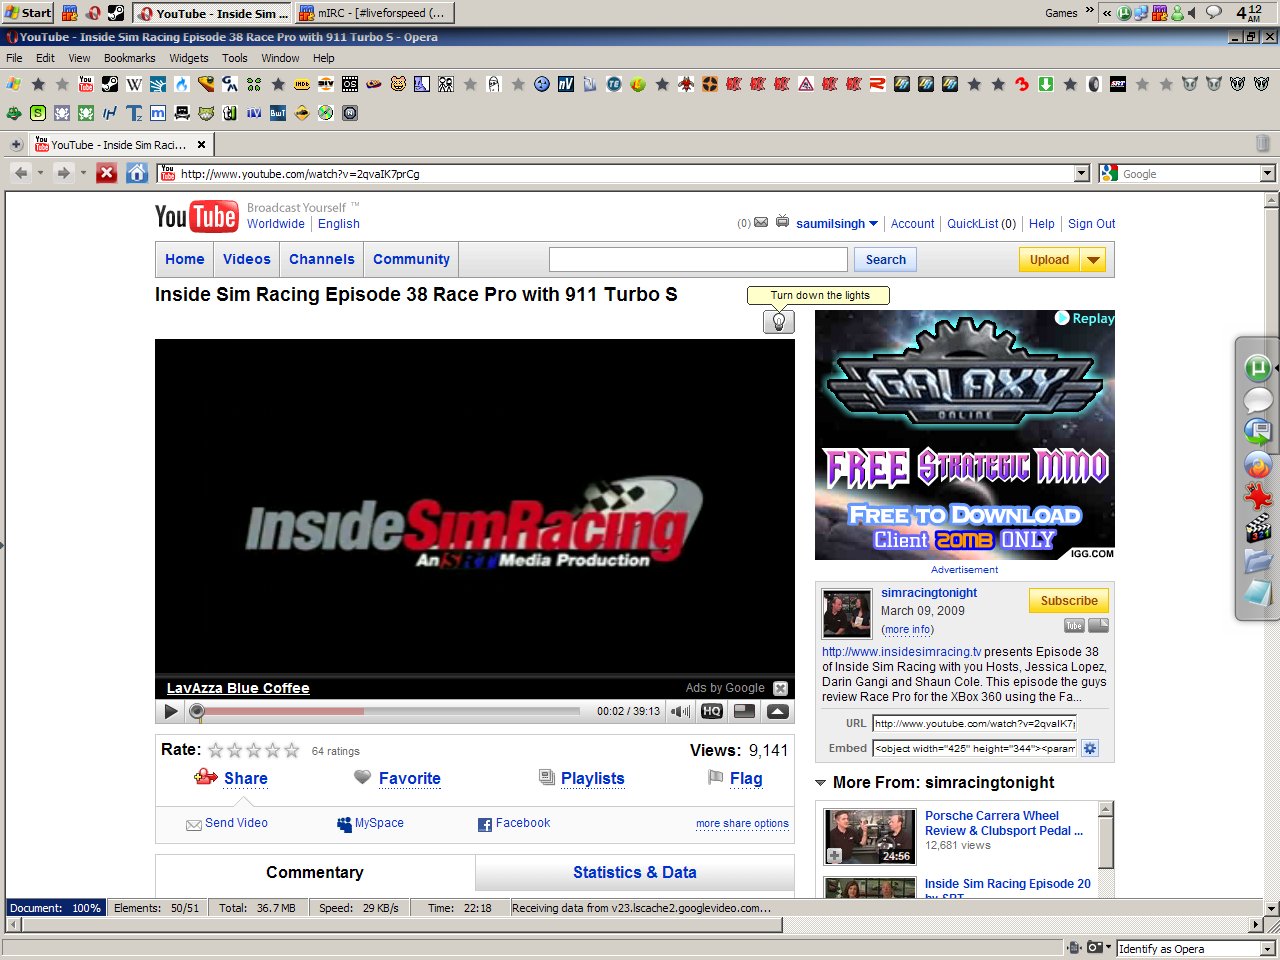Click the Opera home button icon
The image size is (1280, 960).
138,173
